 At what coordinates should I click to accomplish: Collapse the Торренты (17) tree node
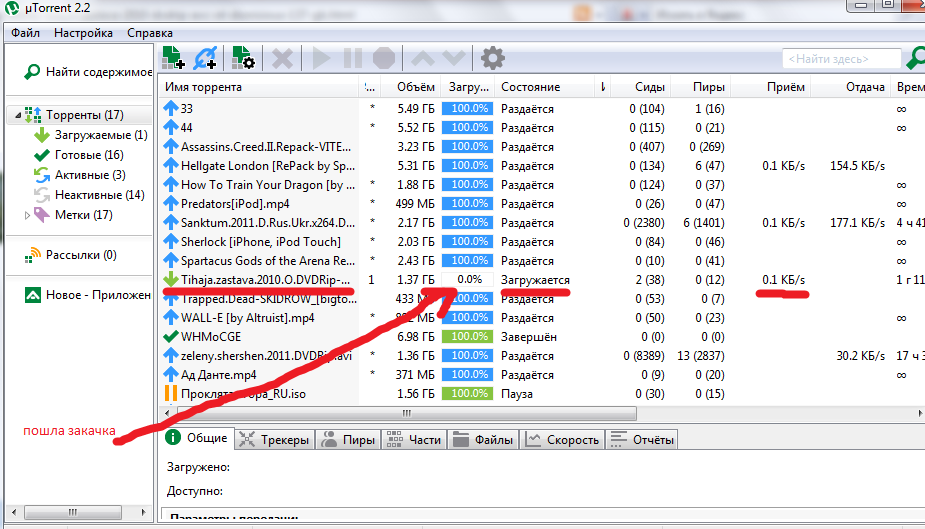click(x=18, y=115)
